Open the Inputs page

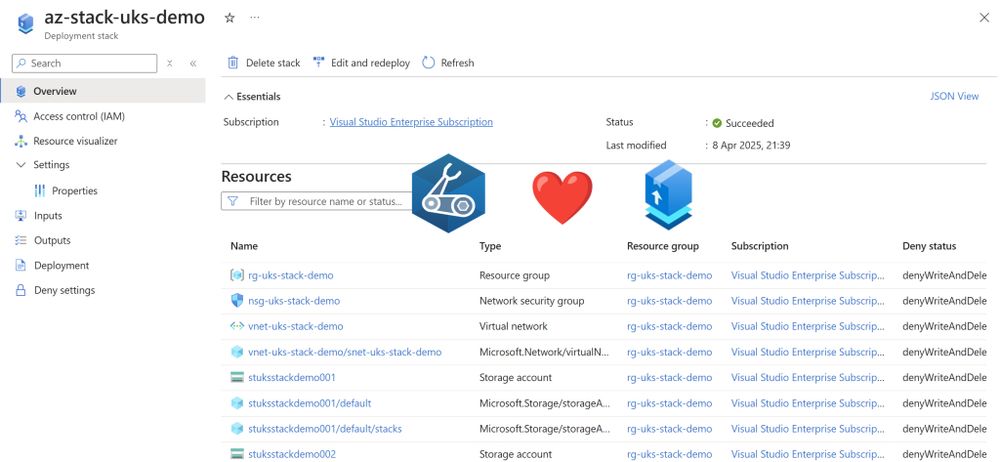[48, 216]
